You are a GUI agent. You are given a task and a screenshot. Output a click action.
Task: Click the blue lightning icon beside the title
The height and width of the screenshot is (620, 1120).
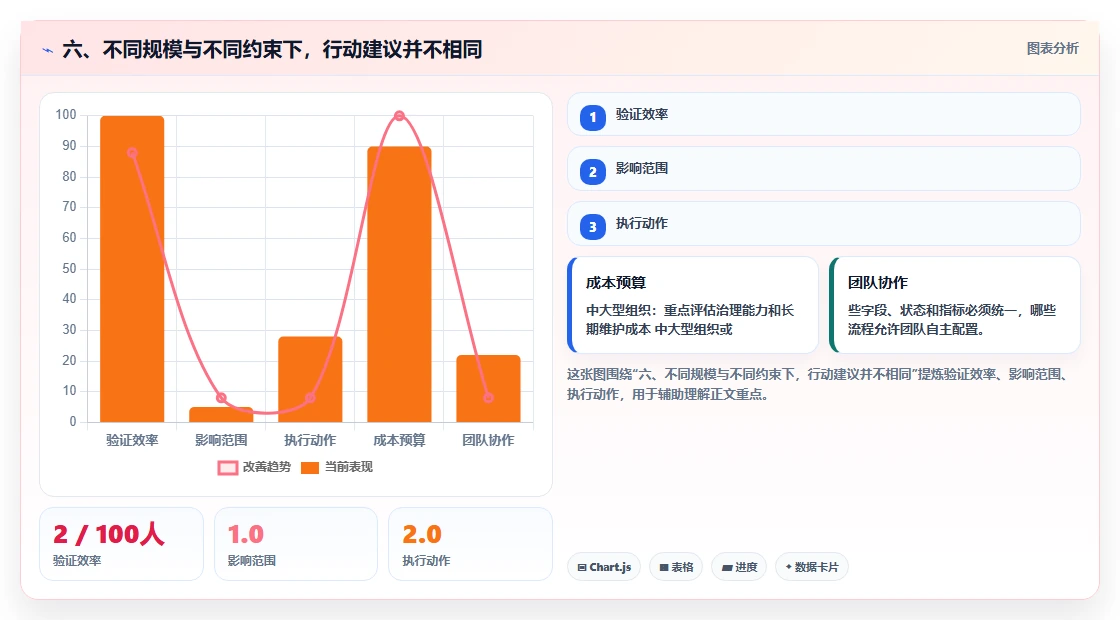point(48,50)
